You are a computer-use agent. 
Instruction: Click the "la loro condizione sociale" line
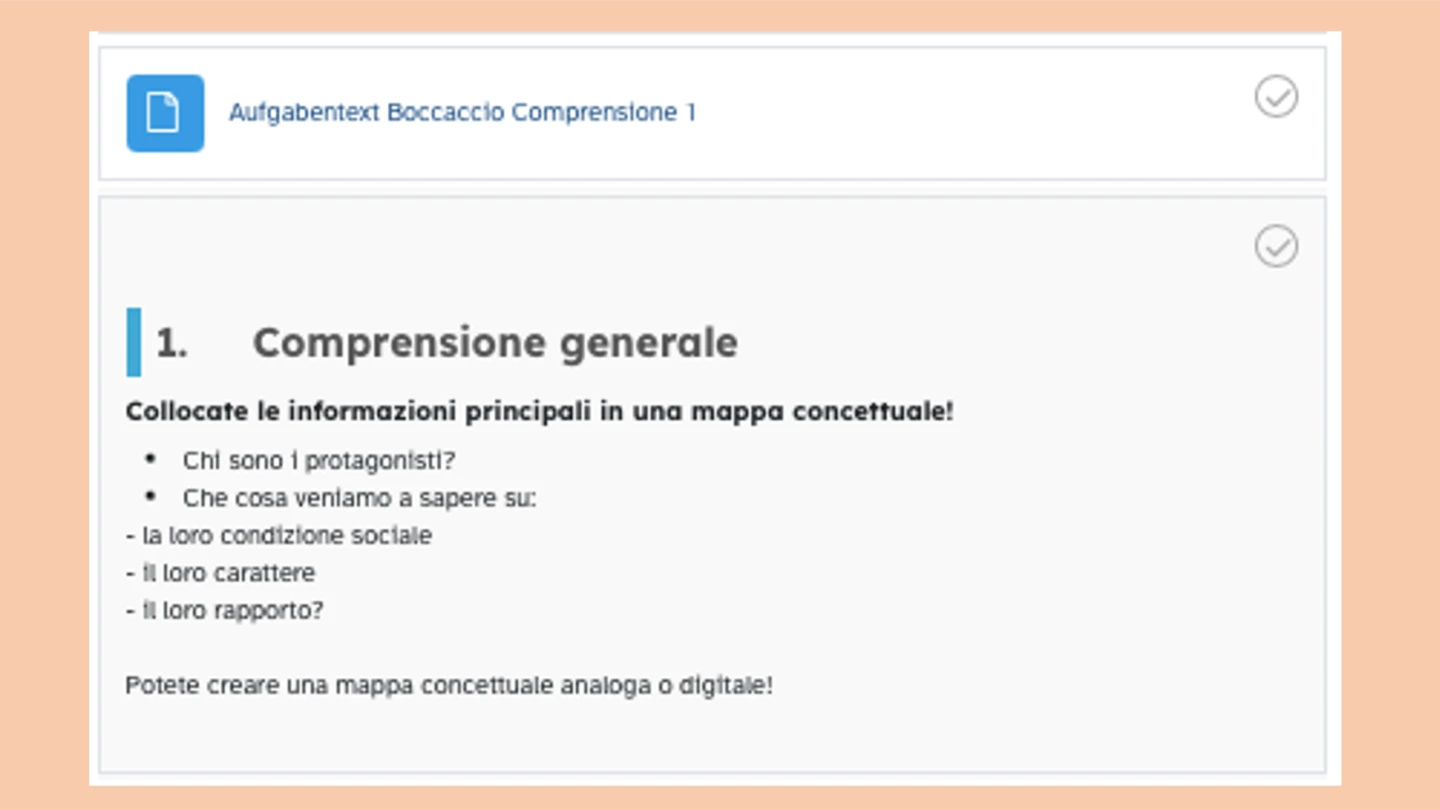pos(286,536)
